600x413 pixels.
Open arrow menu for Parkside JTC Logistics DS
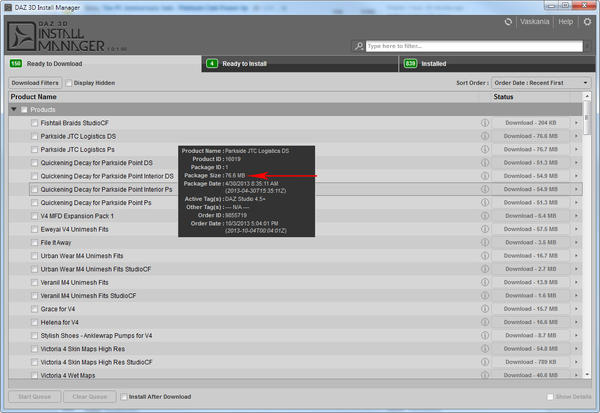point(576,136)
